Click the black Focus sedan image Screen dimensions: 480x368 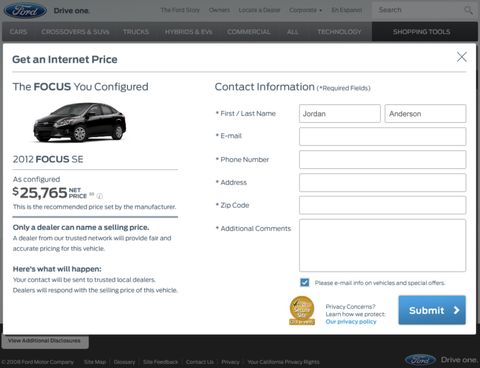click(x=80, y=122)
